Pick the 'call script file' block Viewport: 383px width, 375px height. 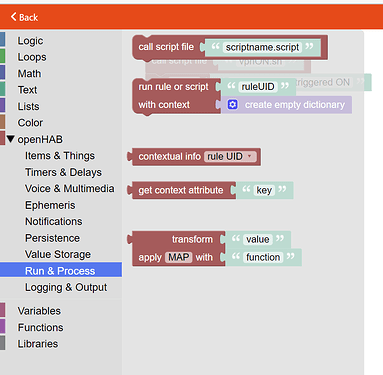[x=166, y=47]
